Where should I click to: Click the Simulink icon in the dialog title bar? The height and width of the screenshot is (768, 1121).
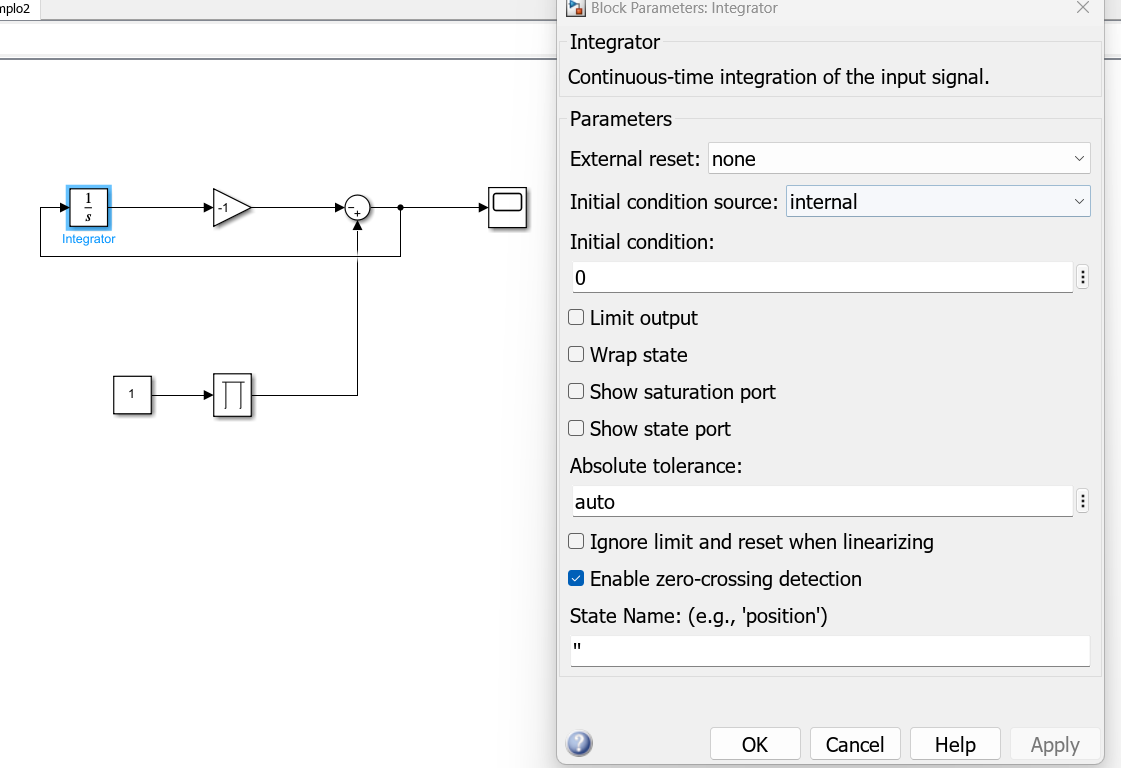(x=575, y=8)
